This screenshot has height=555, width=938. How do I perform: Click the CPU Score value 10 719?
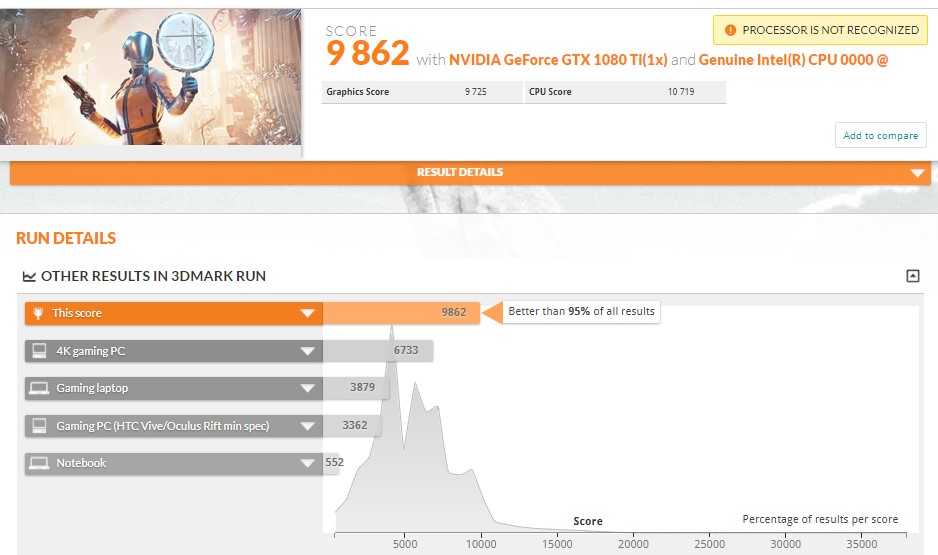[681, 92]
